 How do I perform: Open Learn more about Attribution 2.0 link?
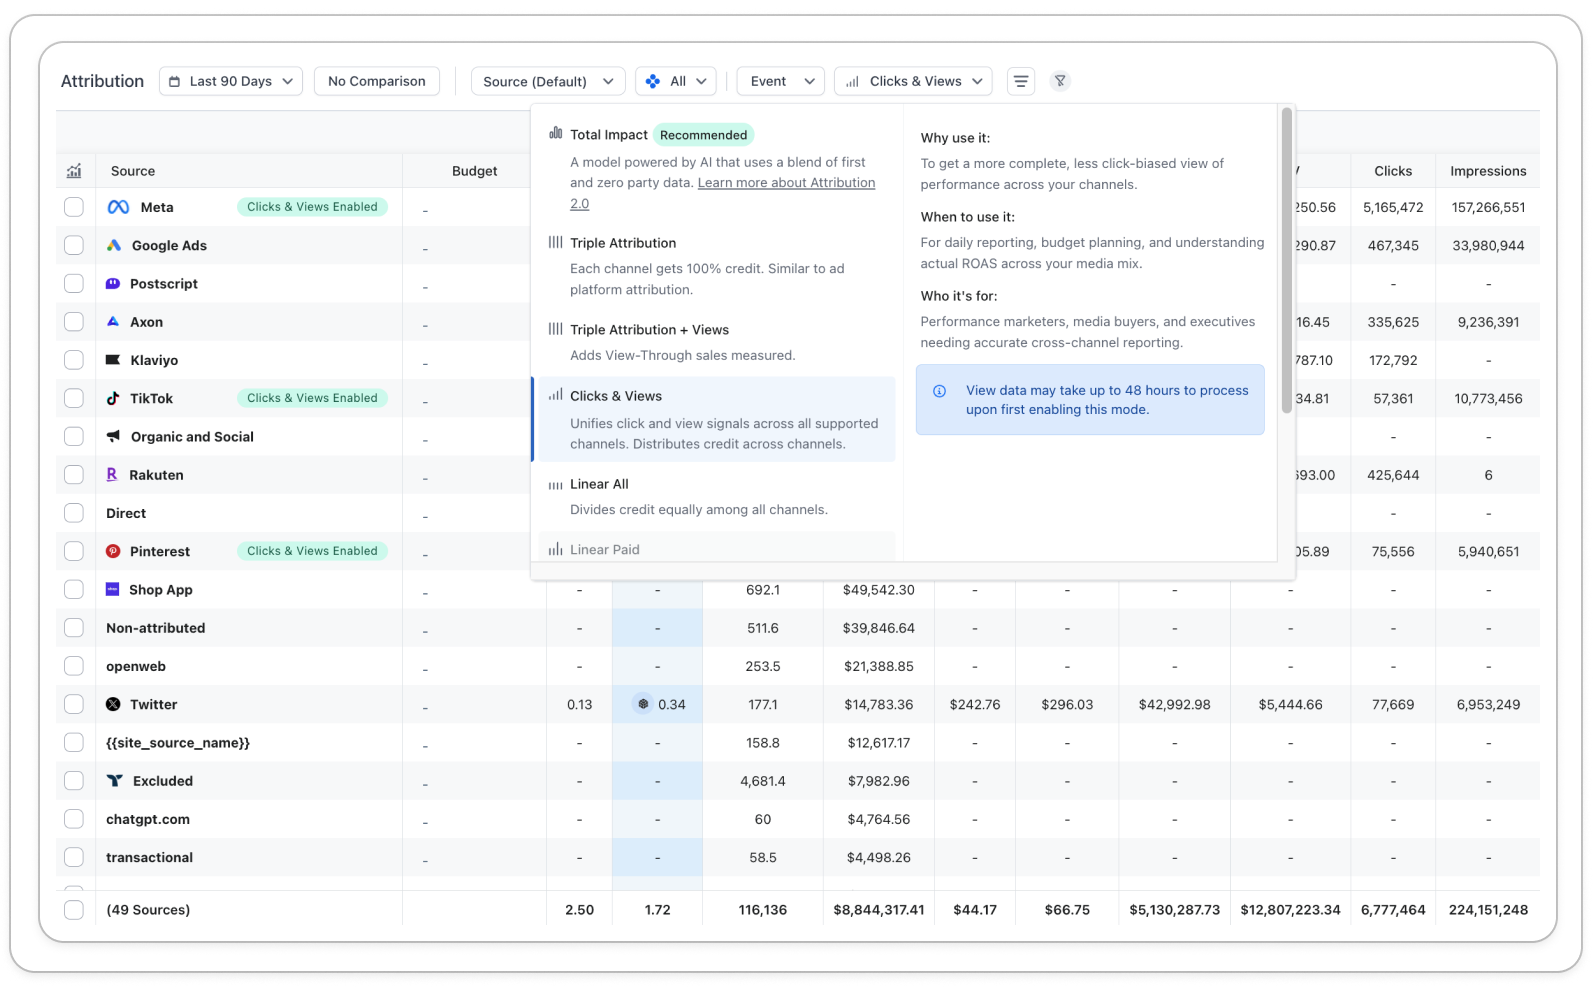(x=722, y=193)
